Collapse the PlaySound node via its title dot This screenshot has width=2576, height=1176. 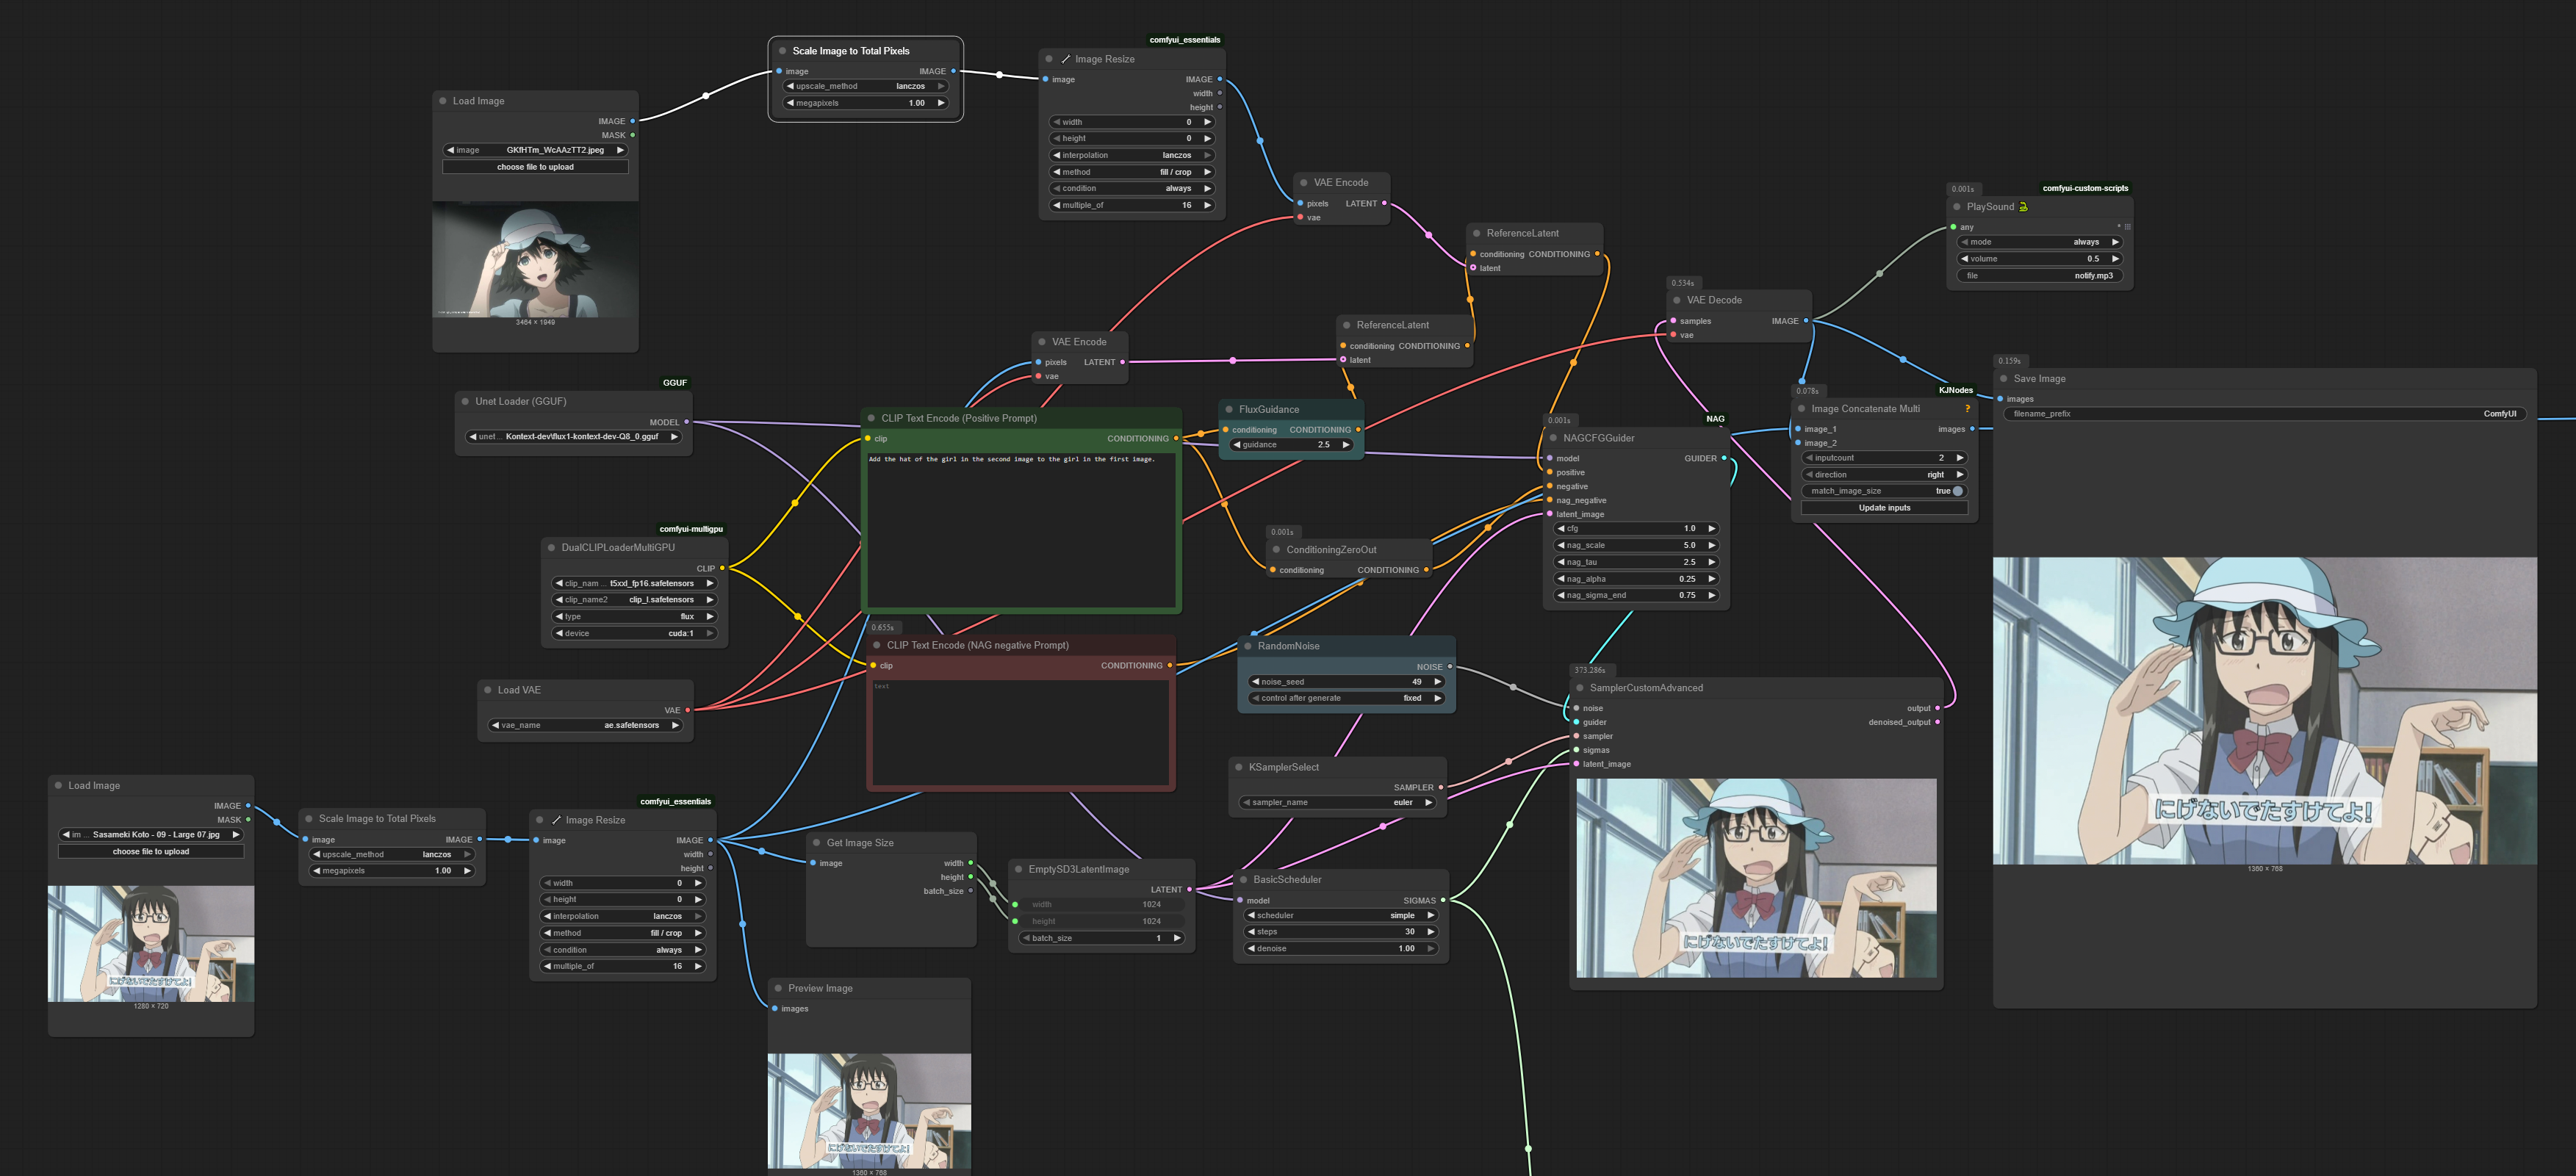[1957, 207]
